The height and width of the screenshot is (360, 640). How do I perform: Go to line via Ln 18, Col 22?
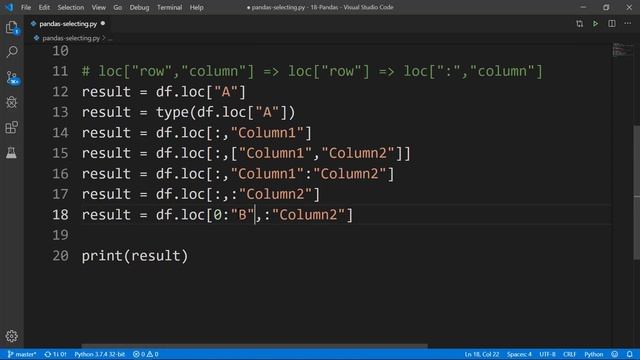(x=482, y=354)
